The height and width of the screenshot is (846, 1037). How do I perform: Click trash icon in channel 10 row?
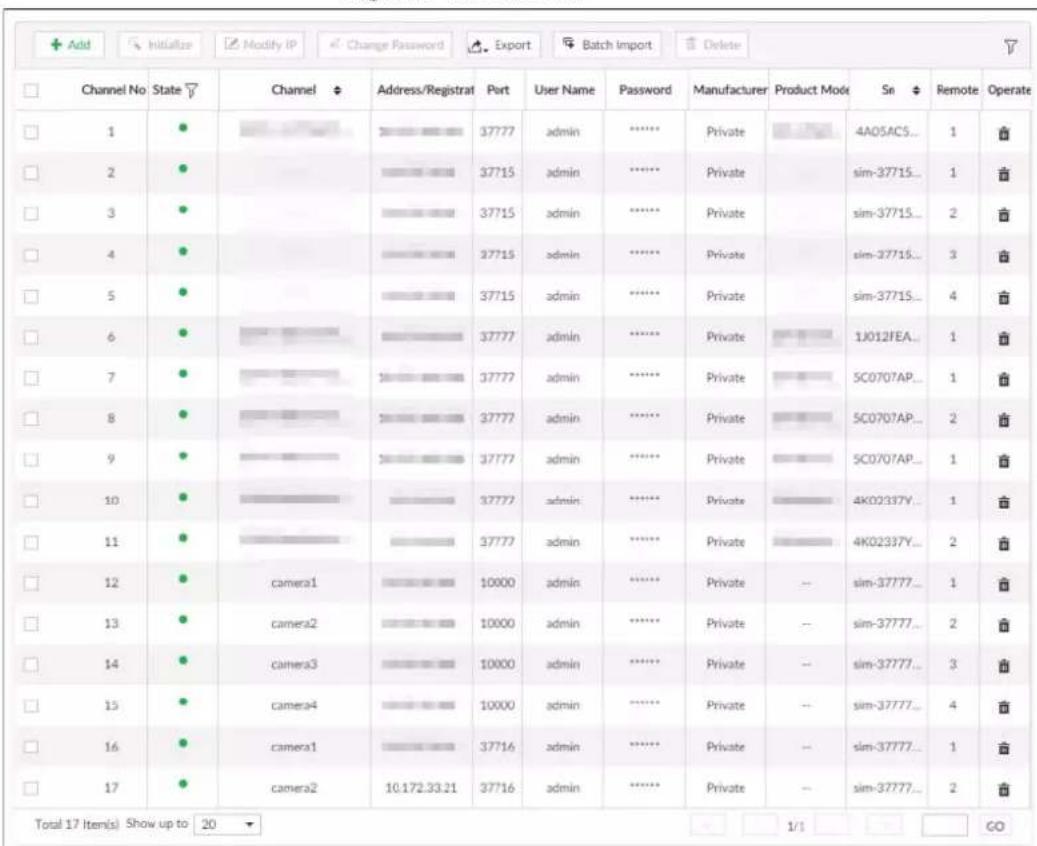coord(1003,502)
